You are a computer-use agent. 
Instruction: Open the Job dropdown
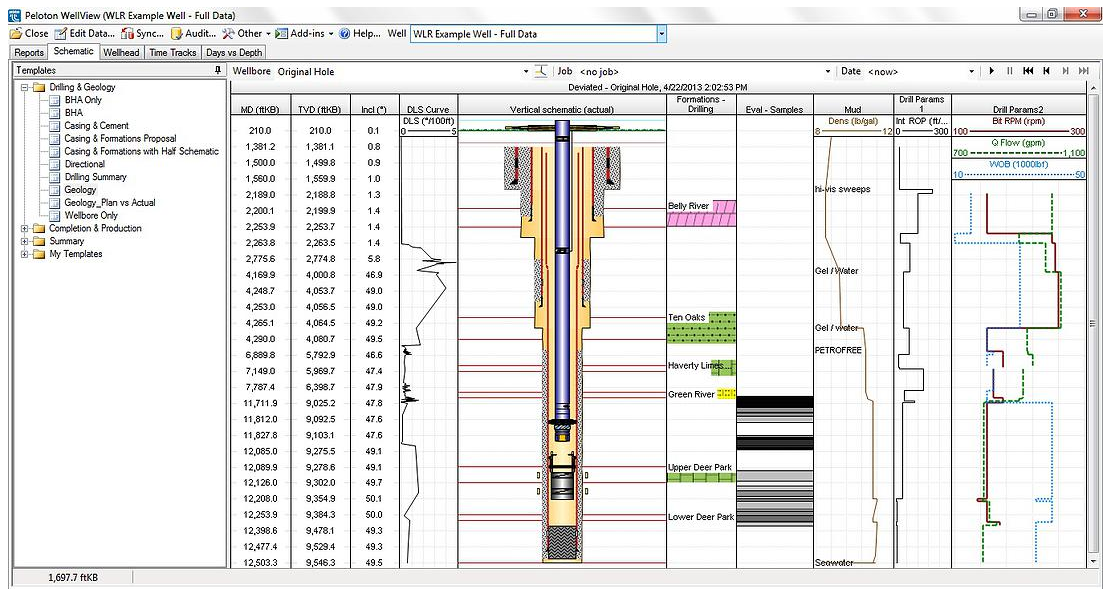(x=828, y=71)
